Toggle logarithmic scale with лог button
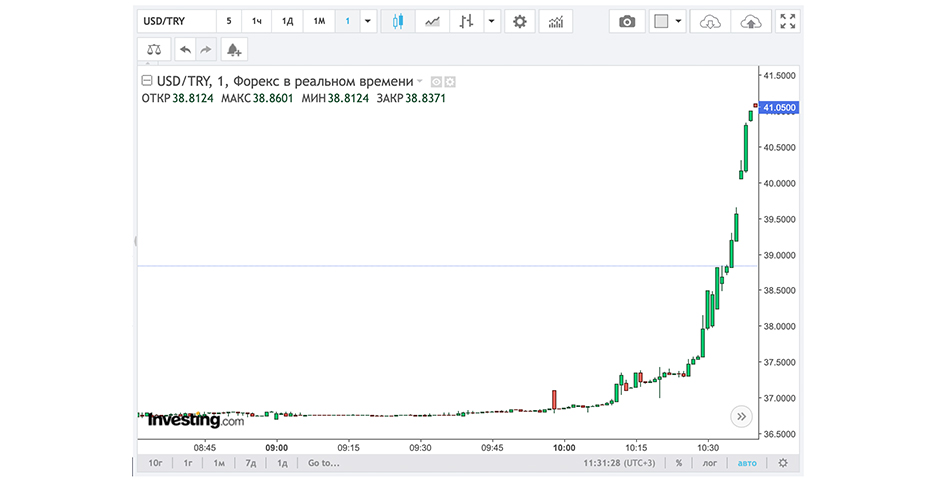The width and height of the screenshot is (940, 480). point(710,463)
